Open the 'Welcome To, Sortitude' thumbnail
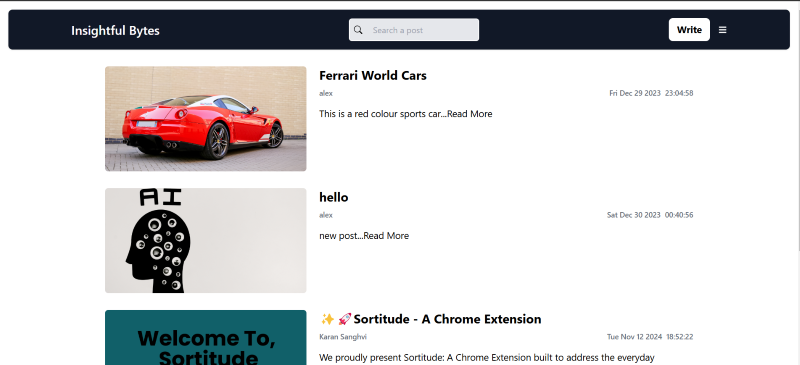The height and width of the screenshot is (365, 800). 206,337
